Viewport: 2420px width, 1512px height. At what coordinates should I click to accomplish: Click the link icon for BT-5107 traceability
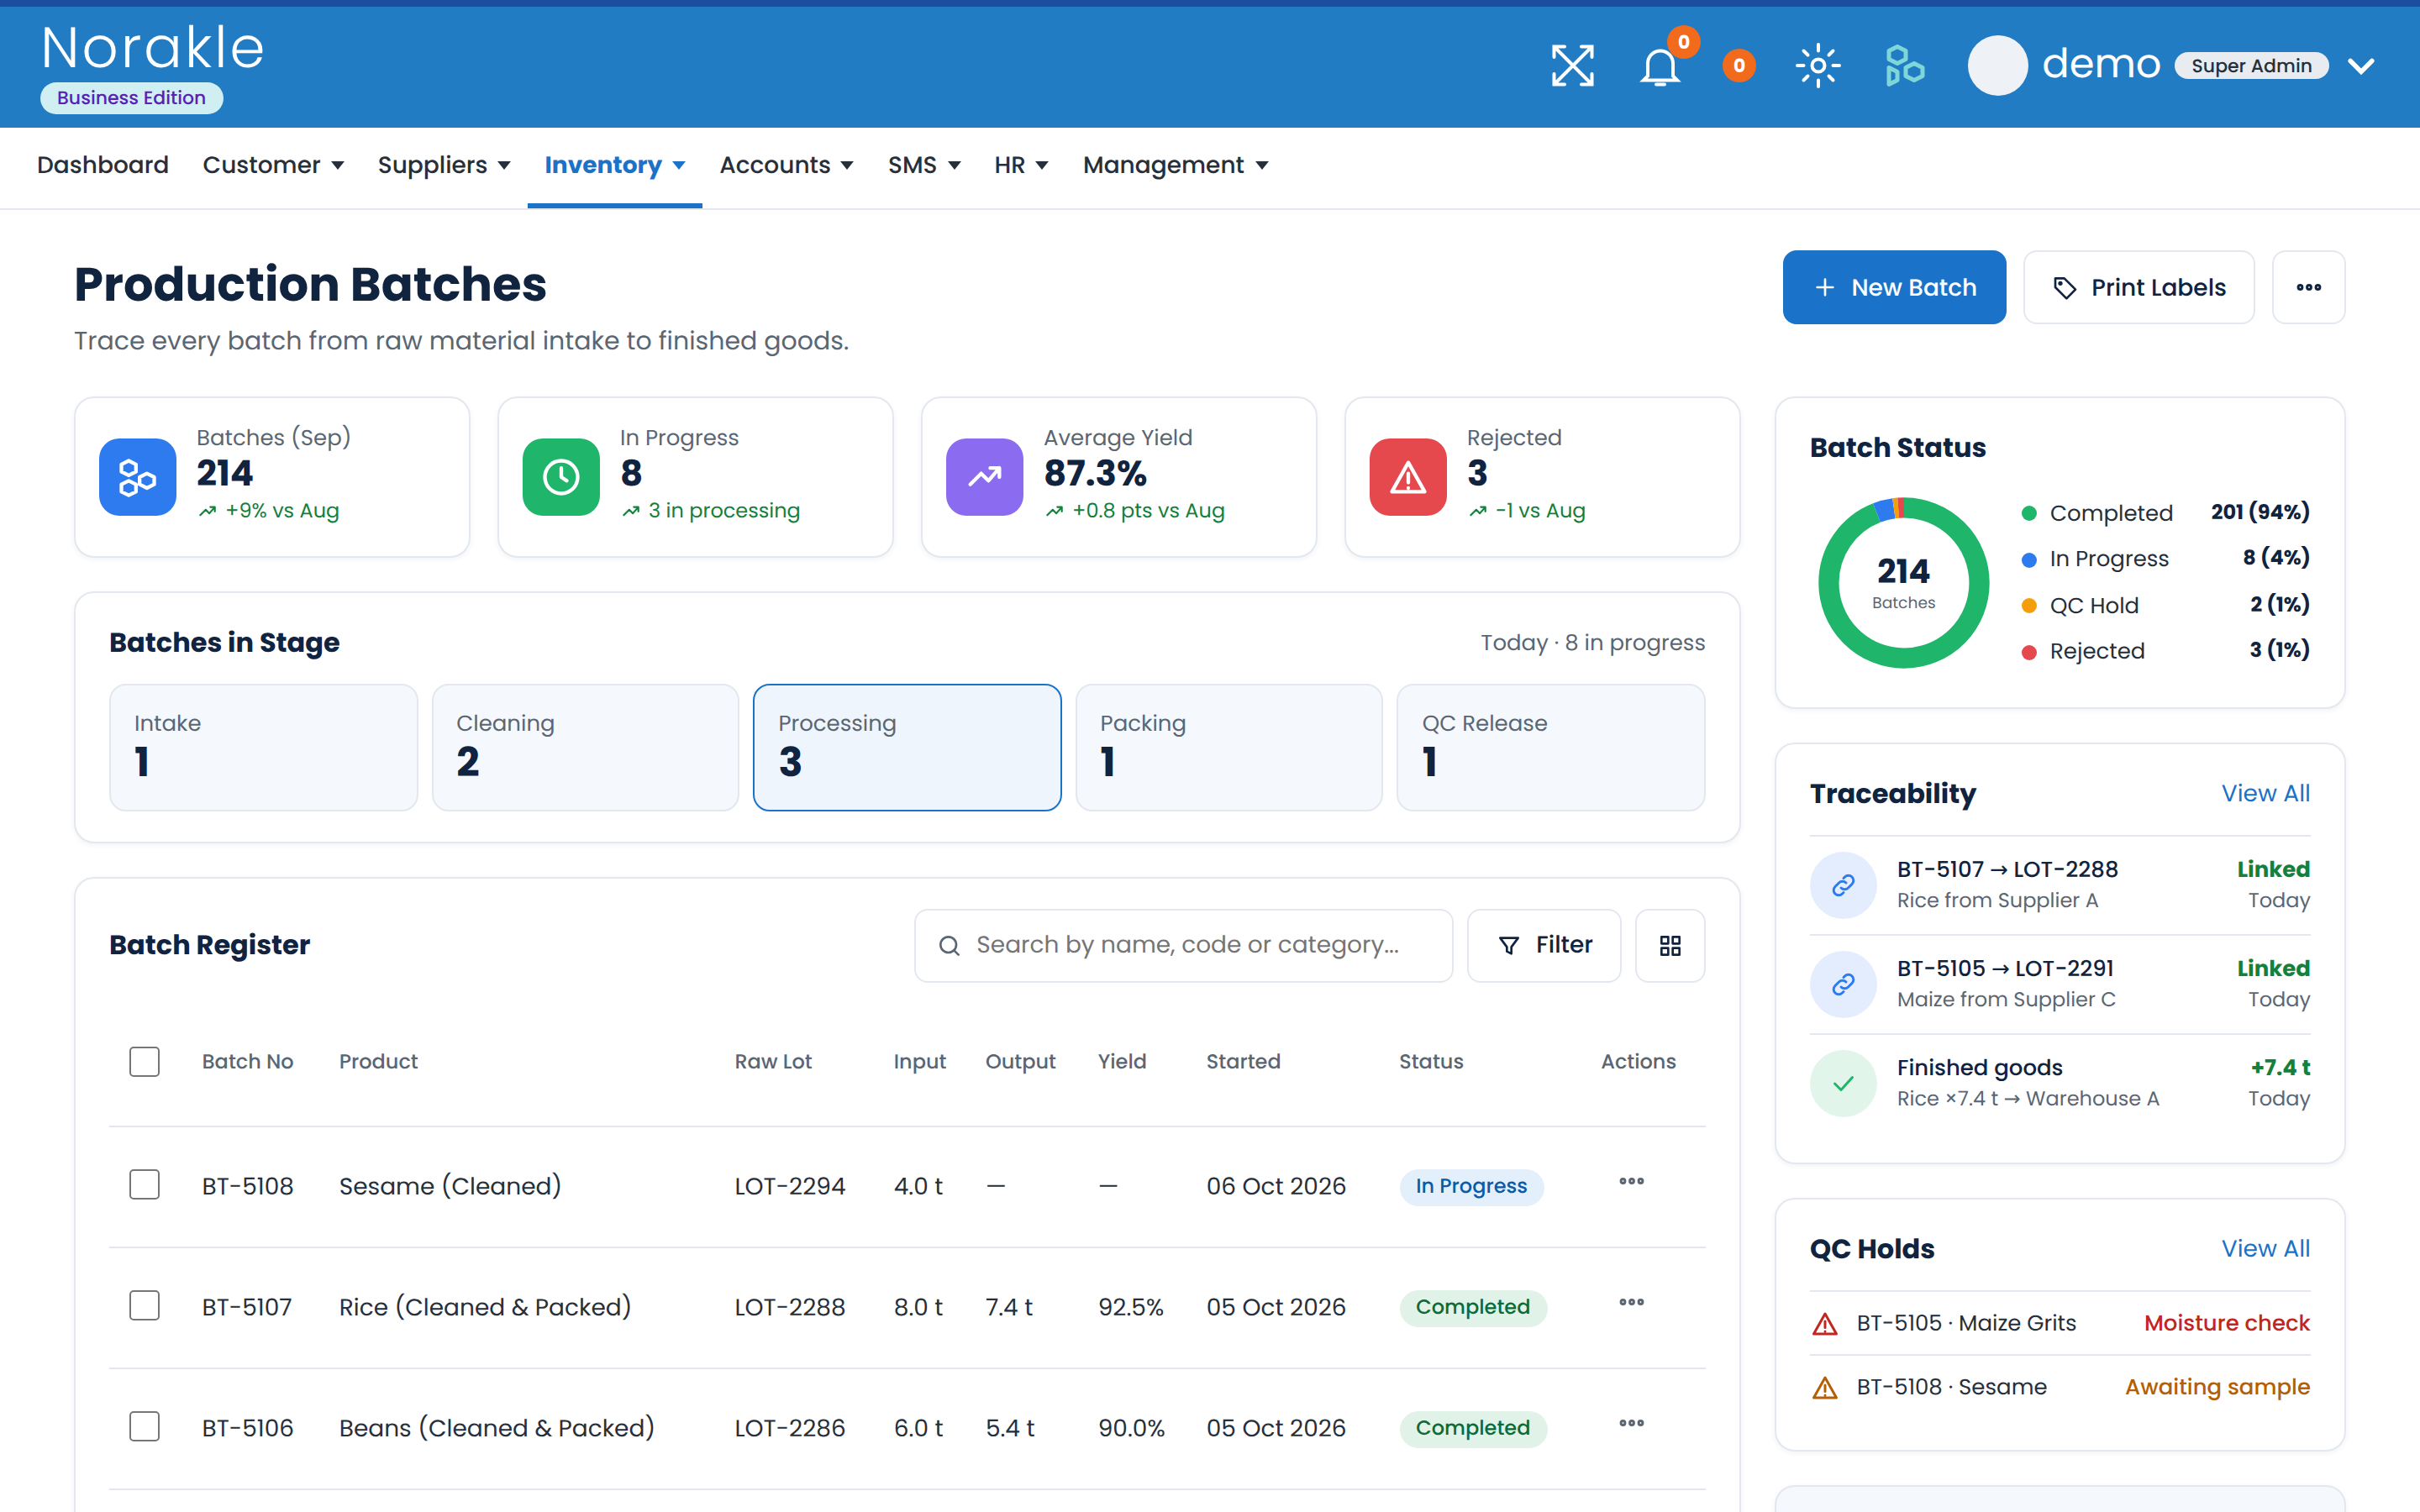tap(1843, 884)
